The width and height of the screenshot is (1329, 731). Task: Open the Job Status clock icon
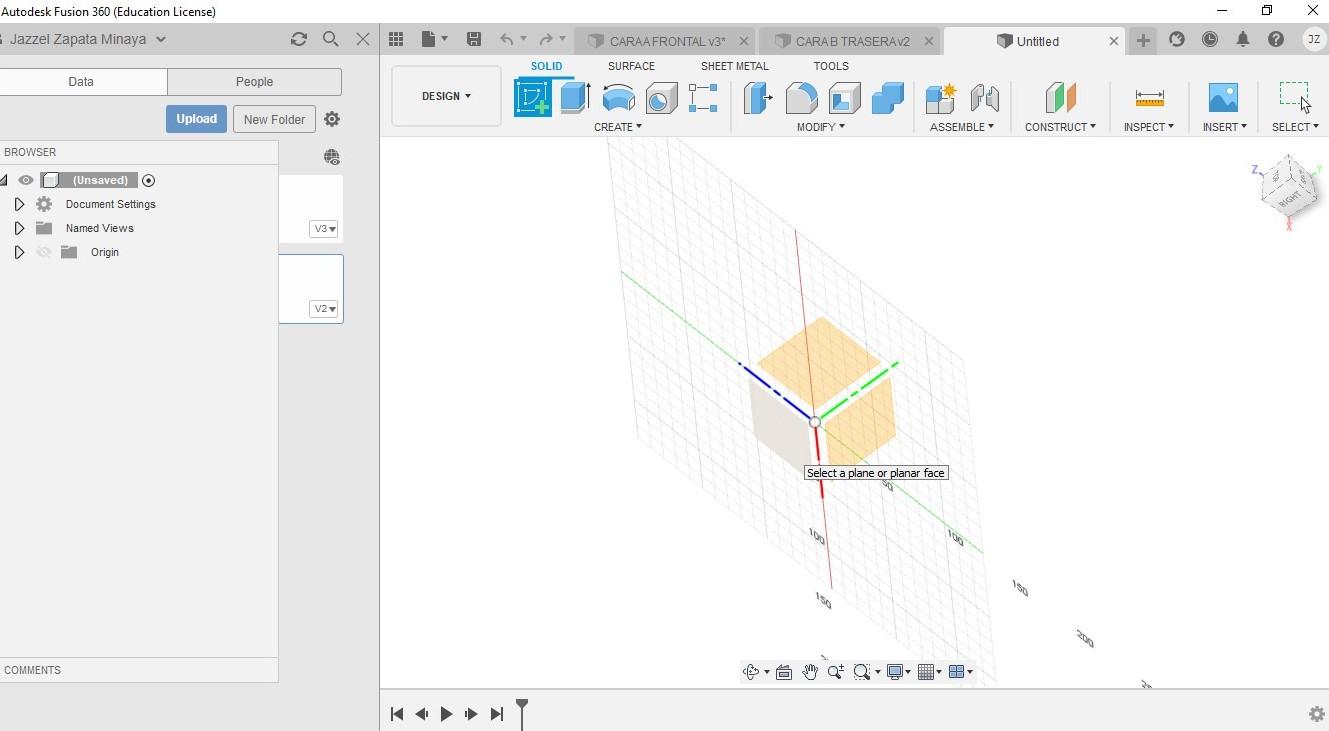pyautogui.click(x=1210, y=39)
